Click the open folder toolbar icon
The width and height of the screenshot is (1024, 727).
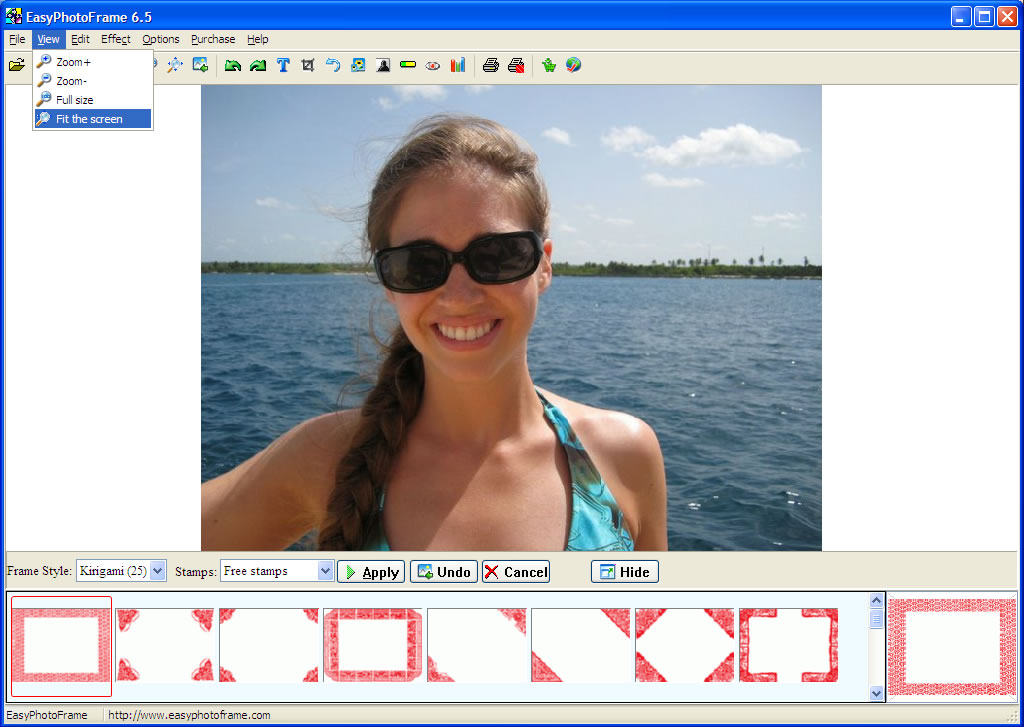16,65
